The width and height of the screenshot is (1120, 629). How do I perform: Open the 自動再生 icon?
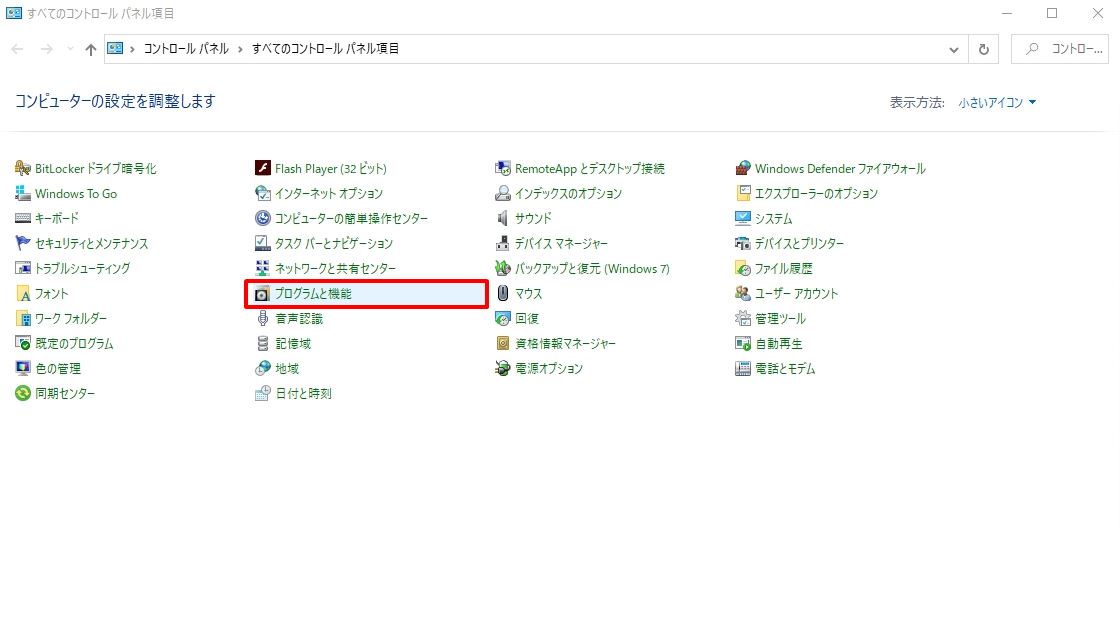tap(743, 343)
